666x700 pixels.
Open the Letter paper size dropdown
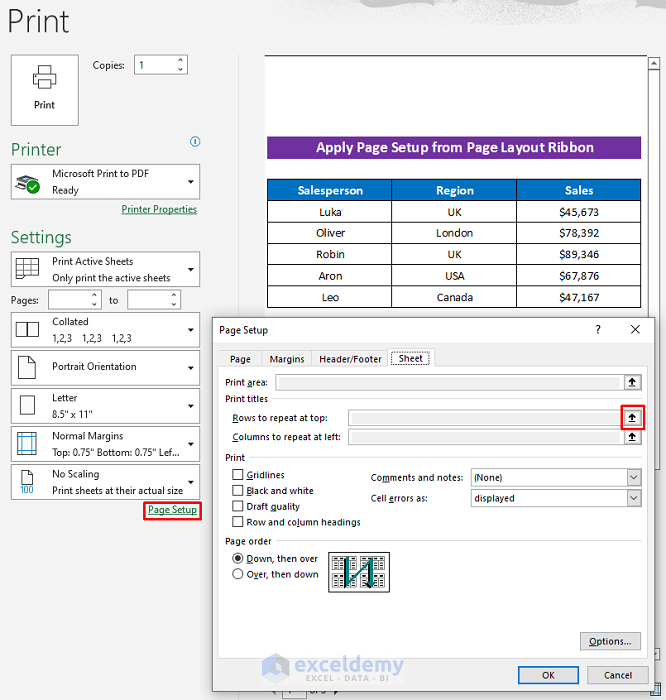tap(191, 406)
